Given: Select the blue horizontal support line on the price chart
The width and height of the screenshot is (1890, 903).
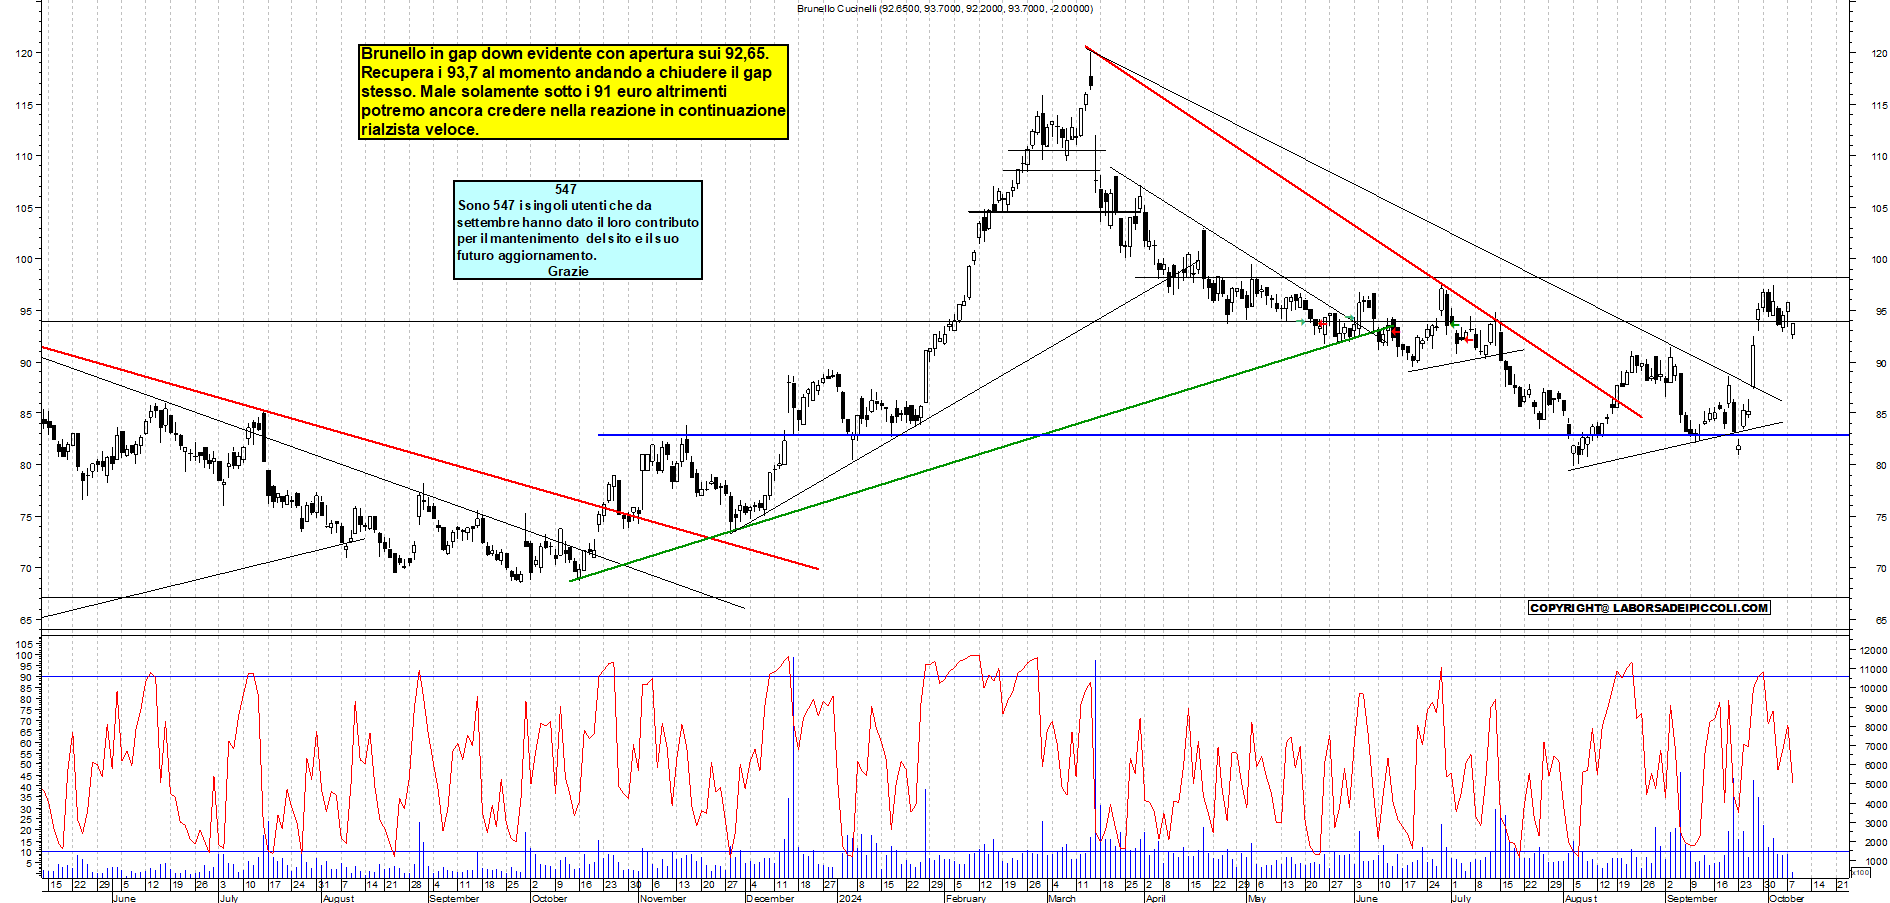Looking at the screenshot, I should (x=1223, y=435).
